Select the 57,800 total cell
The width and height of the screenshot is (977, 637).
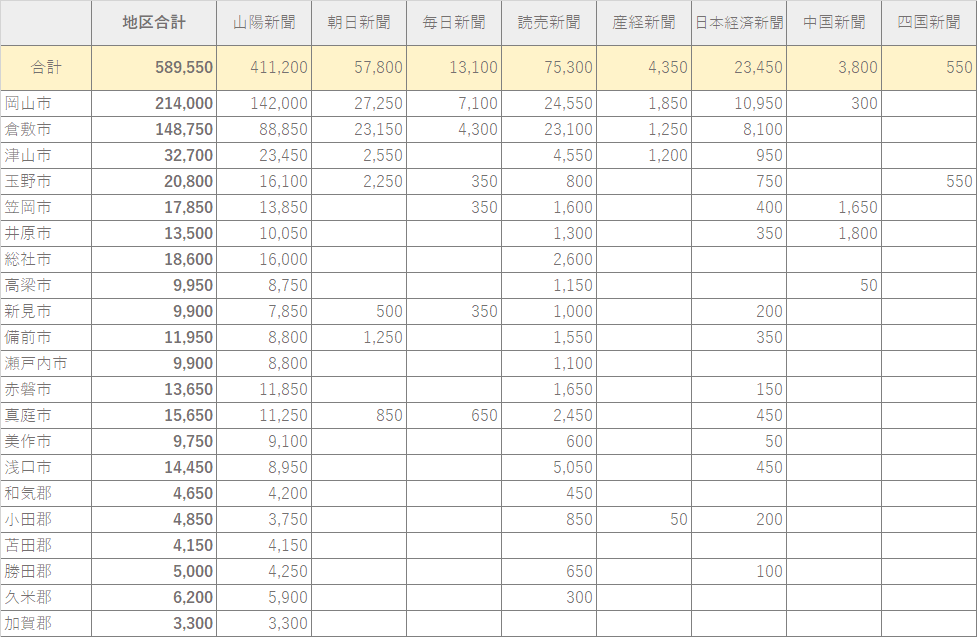tap(359, 67)
